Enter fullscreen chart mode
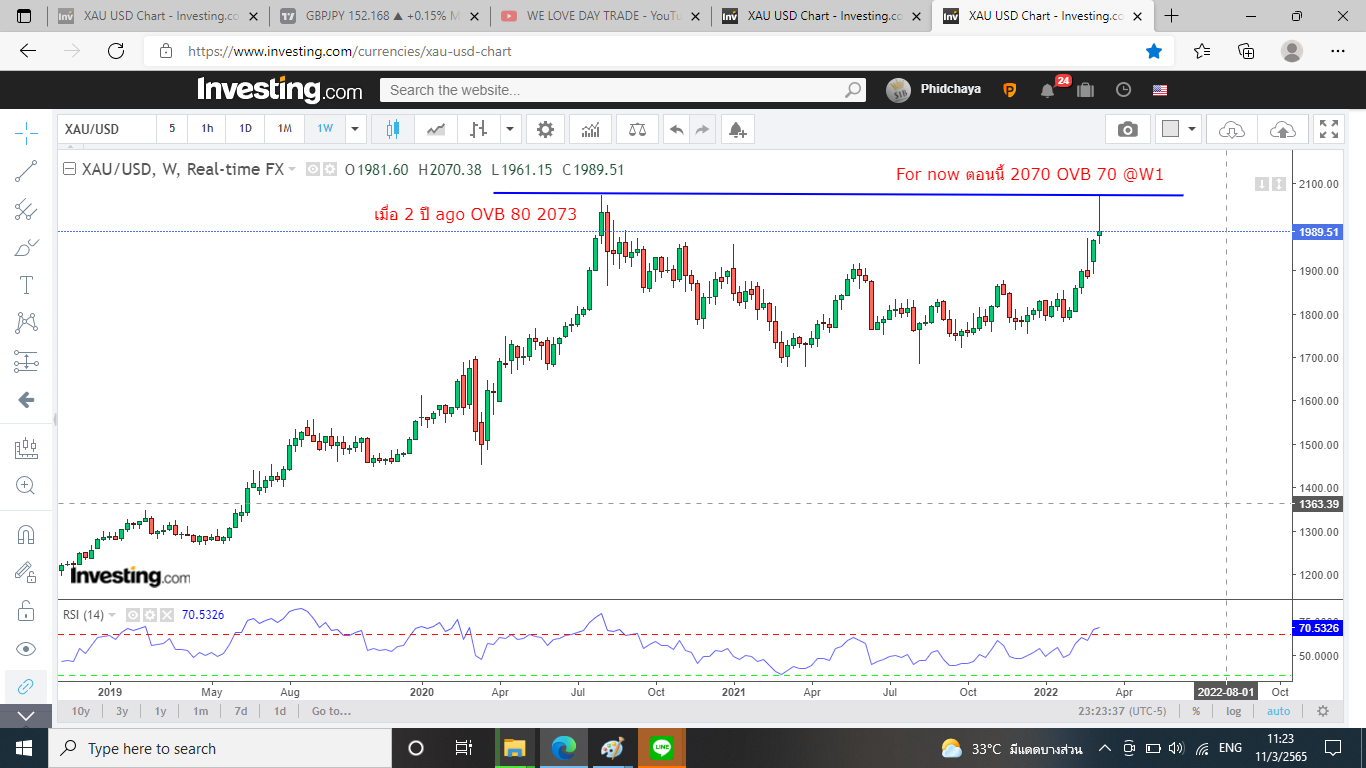 1329,129
